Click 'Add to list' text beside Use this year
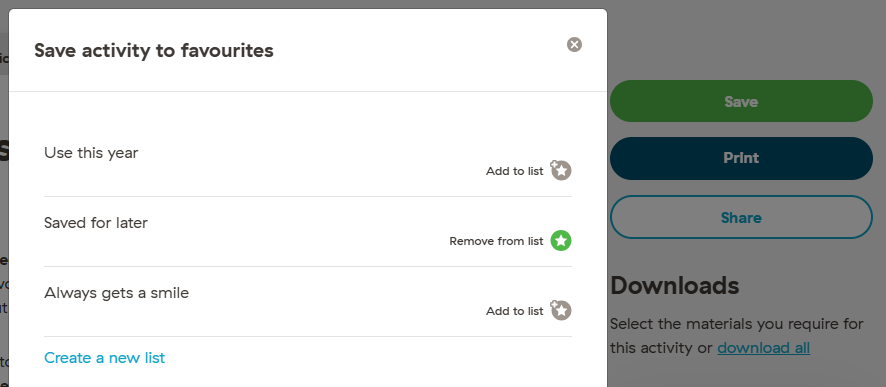This screenshot has height=387, width=886. [x=514, y=171]
